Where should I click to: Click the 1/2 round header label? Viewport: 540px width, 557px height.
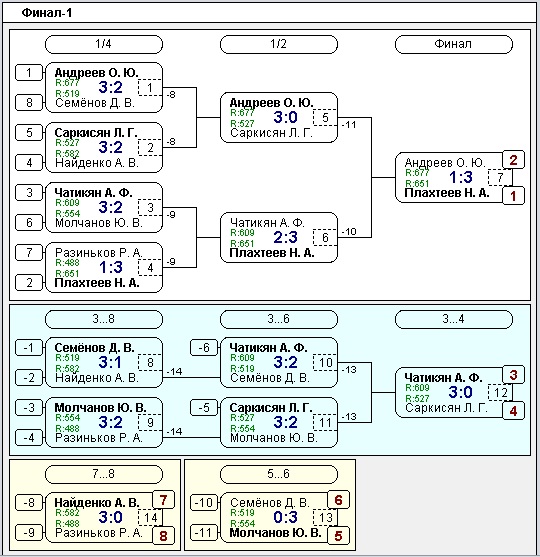(x=279, y=44)
